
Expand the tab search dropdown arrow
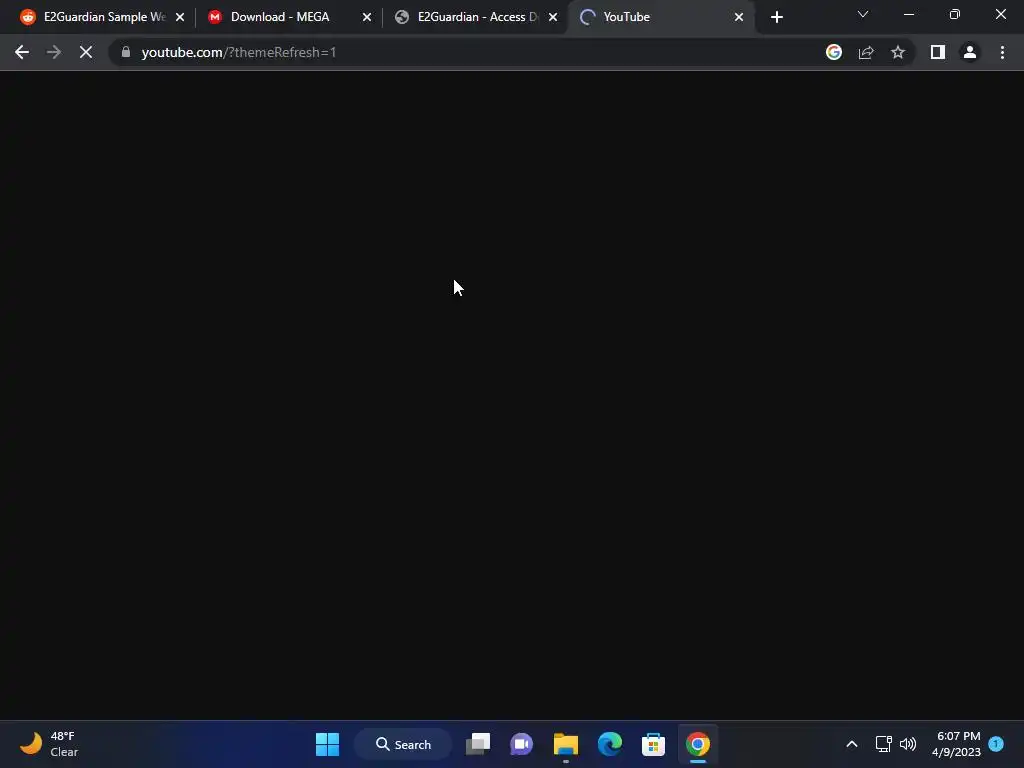(x=863, y=14)
